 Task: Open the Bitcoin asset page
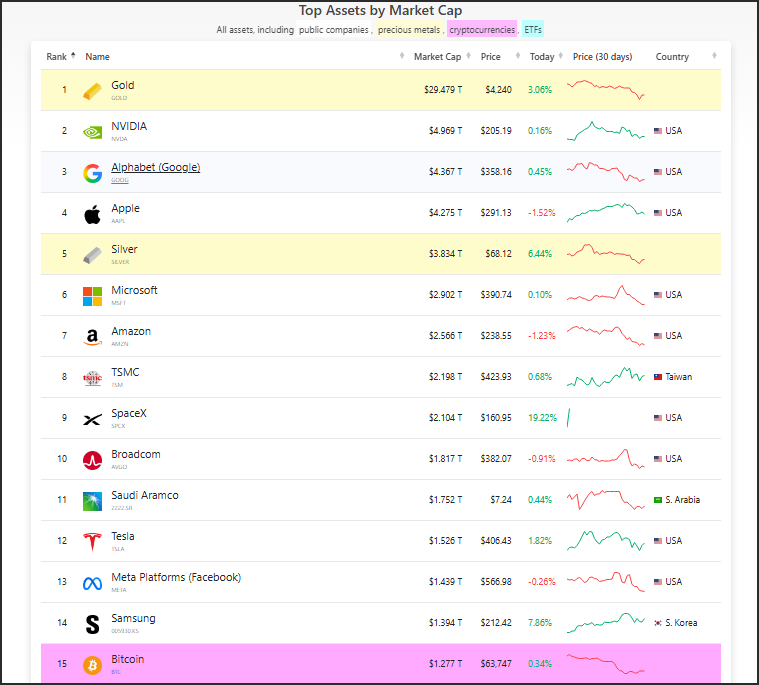(x=127, y=659)
